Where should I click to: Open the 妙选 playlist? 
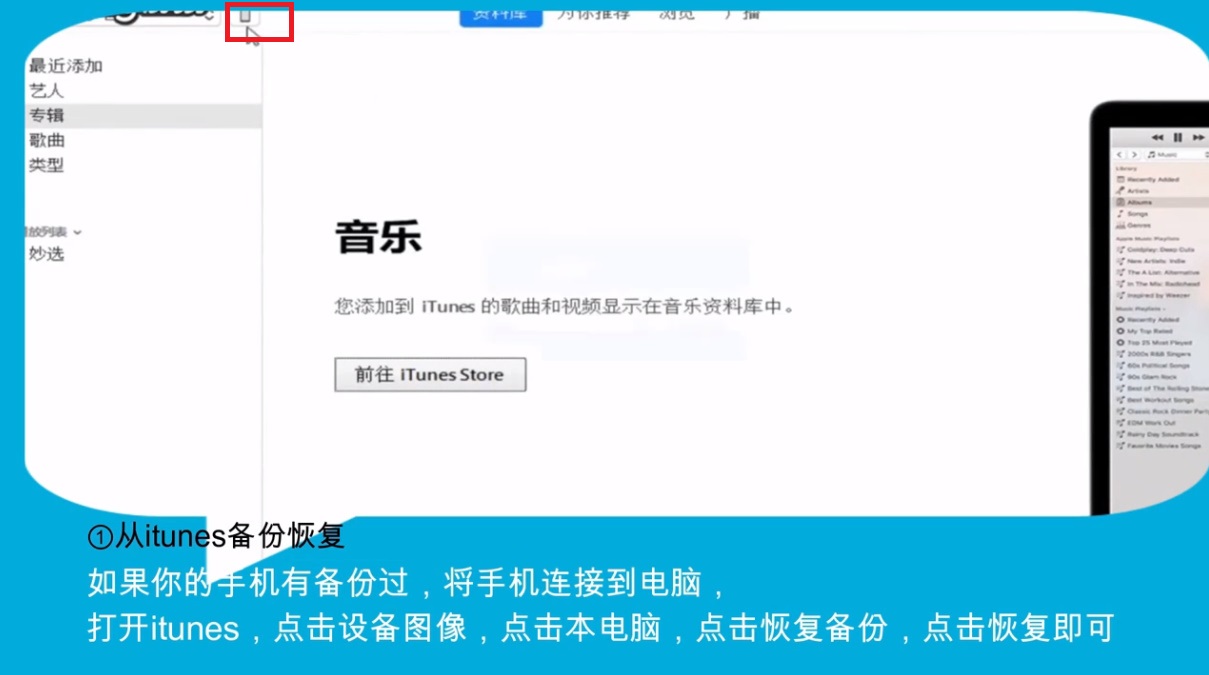click(46, 254)
